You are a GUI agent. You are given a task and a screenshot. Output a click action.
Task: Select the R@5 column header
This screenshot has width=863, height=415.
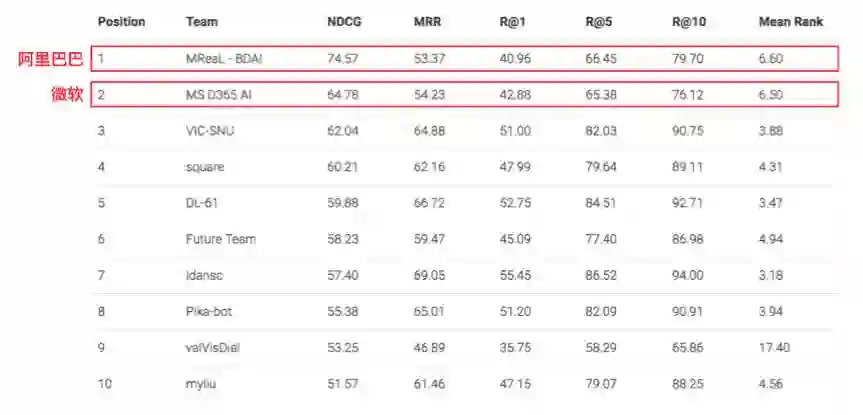(x=598, y=22)
